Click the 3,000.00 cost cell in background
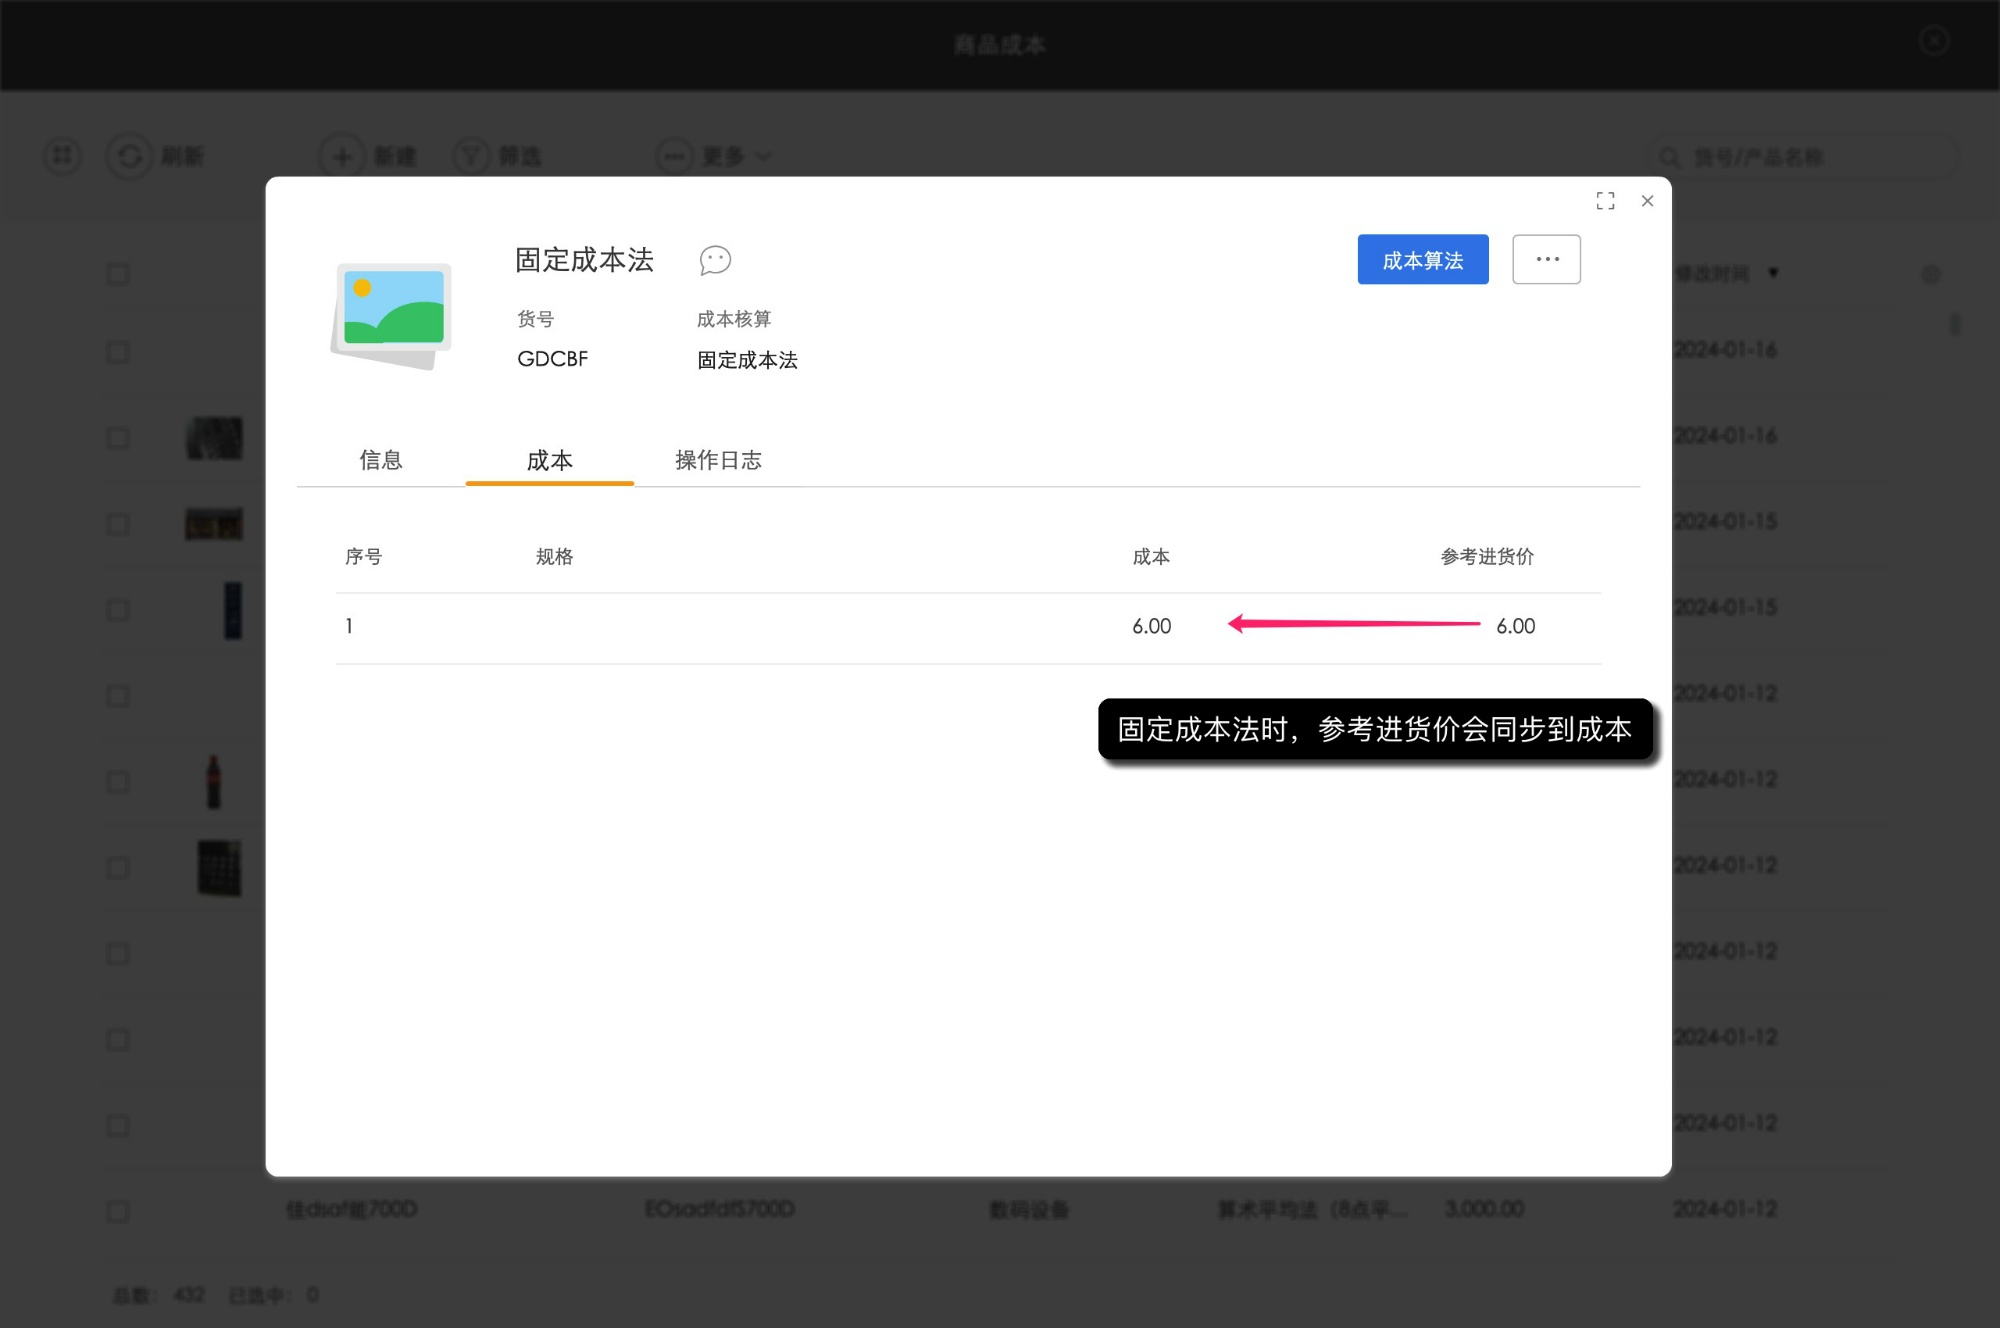 point(1484,1209)
